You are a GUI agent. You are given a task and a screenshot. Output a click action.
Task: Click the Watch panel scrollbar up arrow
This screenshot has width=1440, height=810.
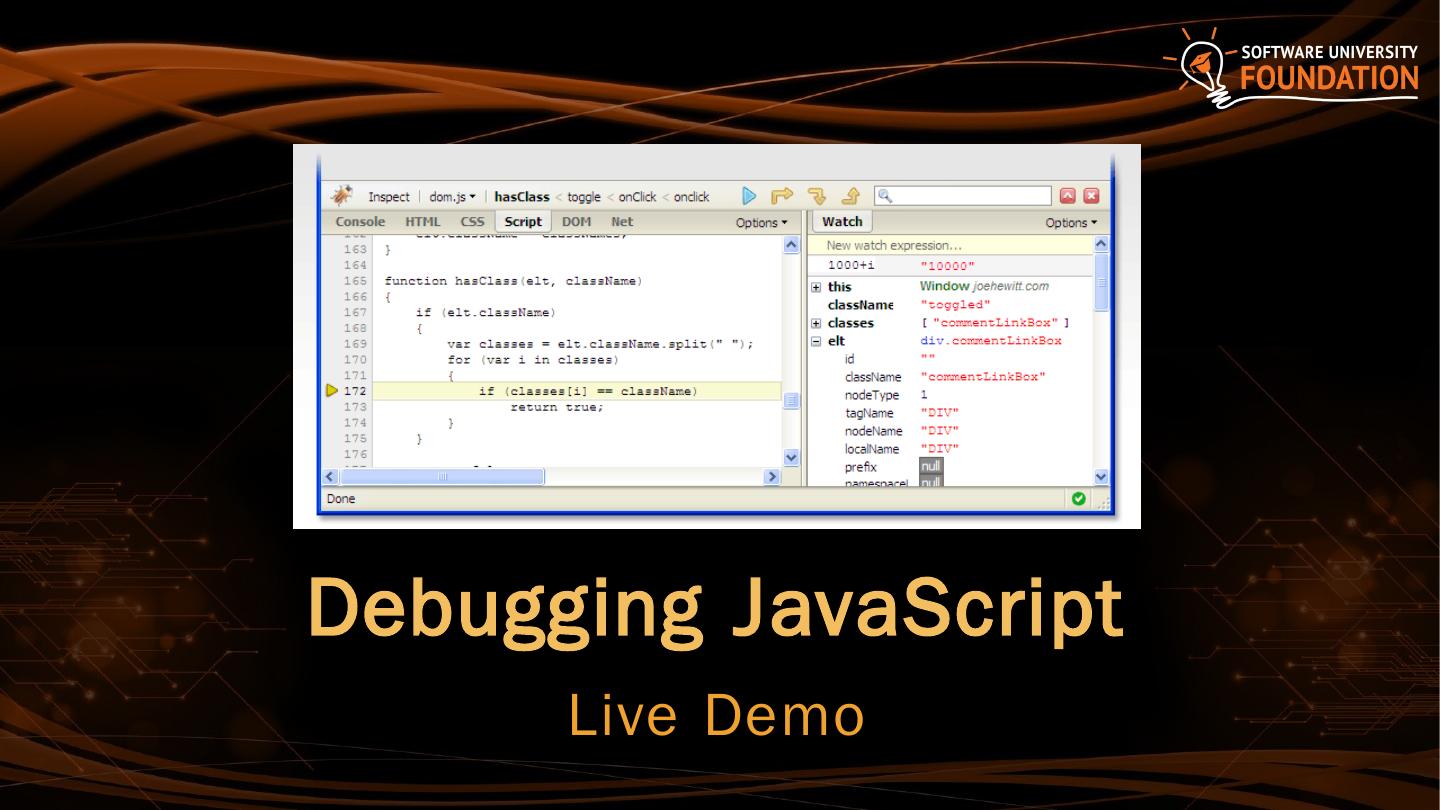click(x=1101, y=244)
